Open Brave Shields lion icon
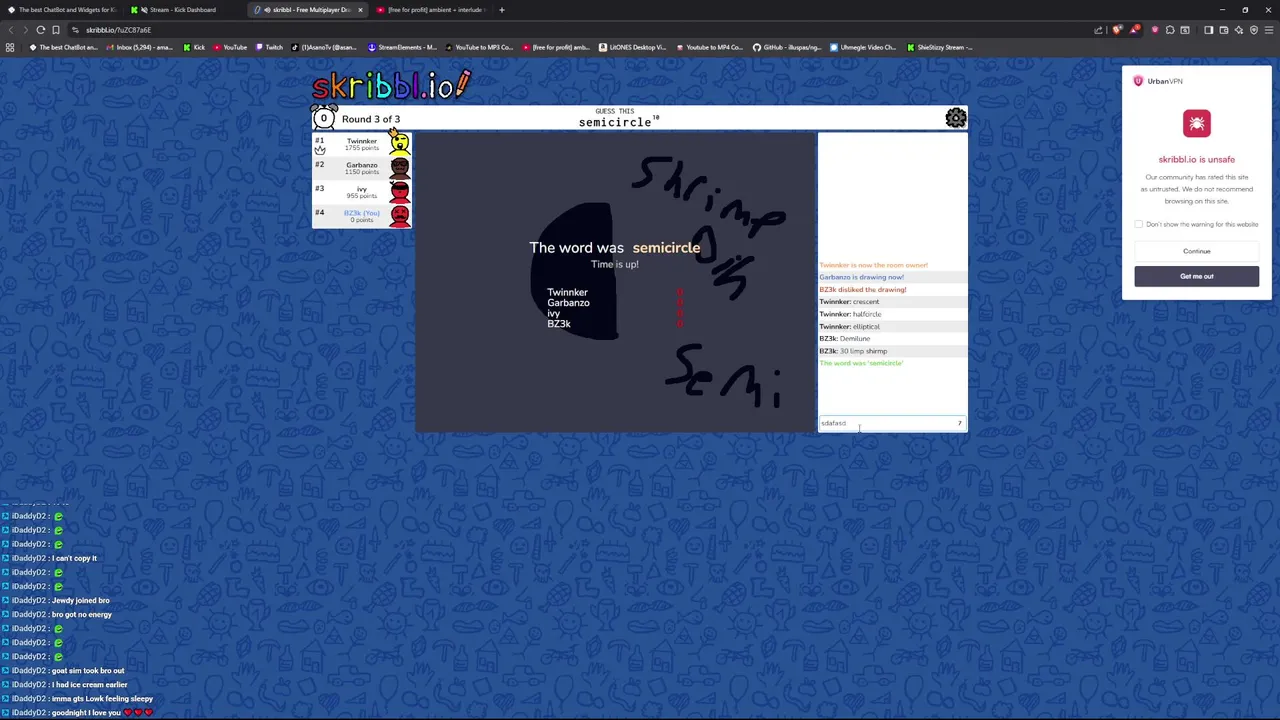Viewport: 1280px width, 720px height. tap(1117, 30)
